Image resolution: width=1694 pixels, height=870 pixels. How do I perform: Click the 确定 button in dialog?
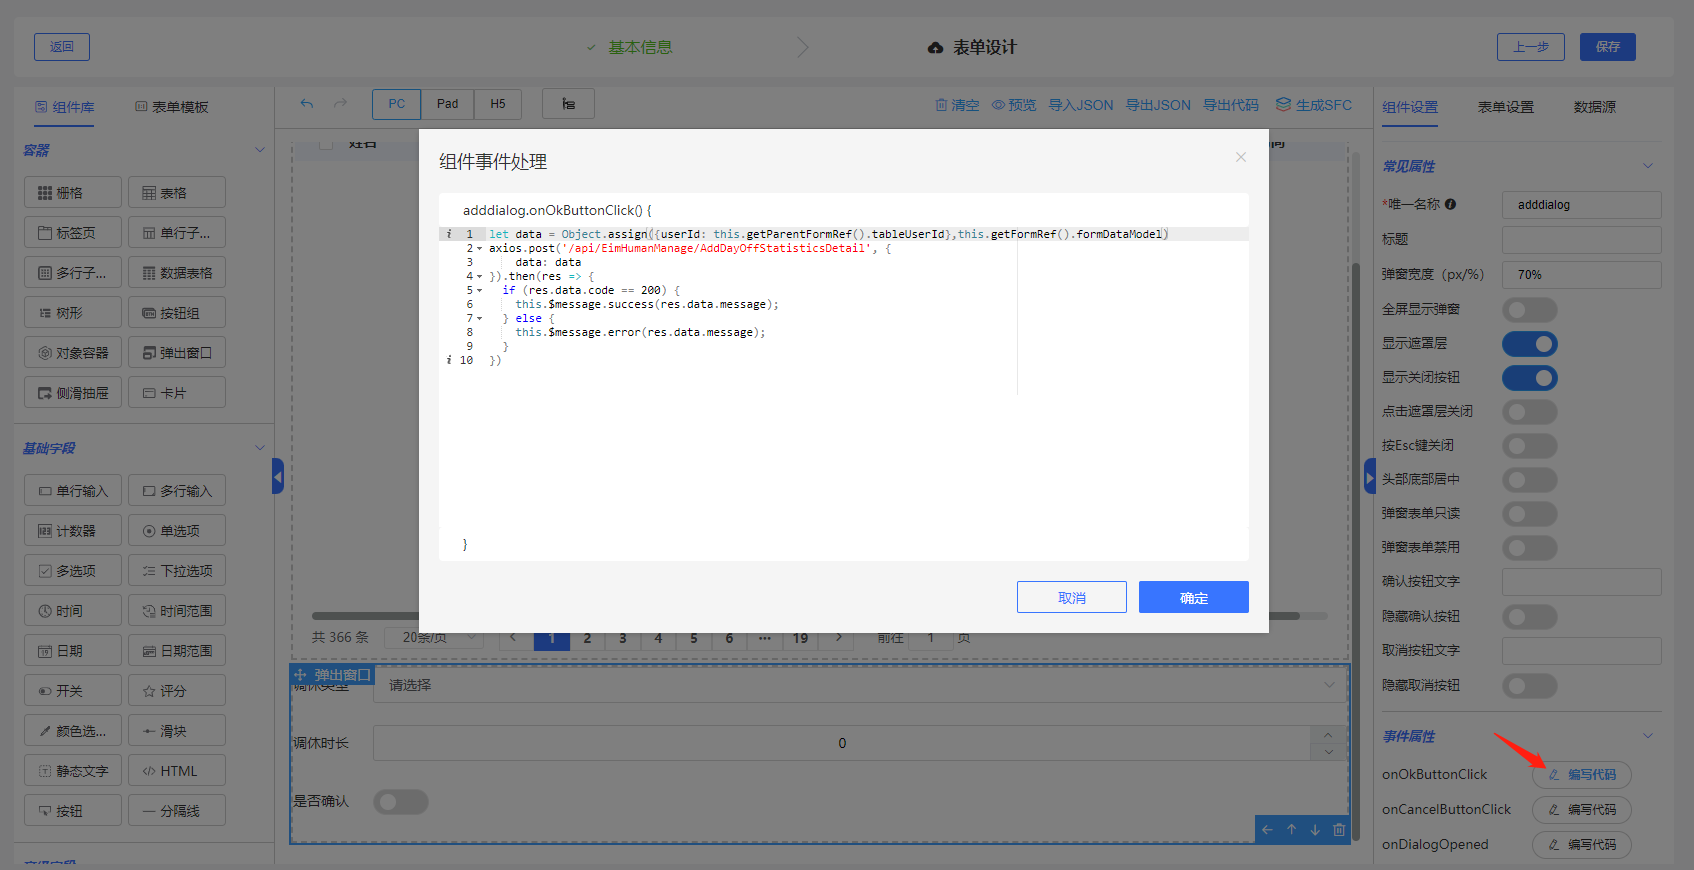[x=1193, y=597]
